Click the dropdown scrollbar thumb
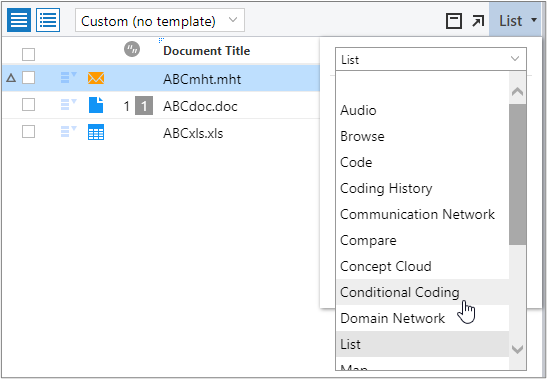The image size is (547, 379). 517,174
